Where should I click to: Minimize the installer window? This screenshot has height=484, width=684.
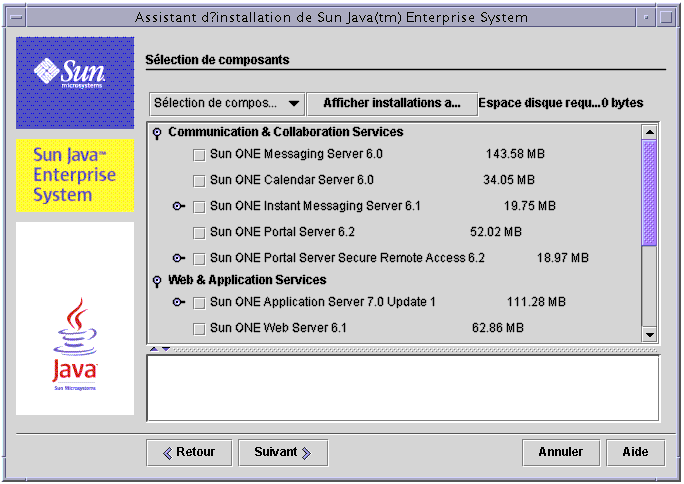646,17
